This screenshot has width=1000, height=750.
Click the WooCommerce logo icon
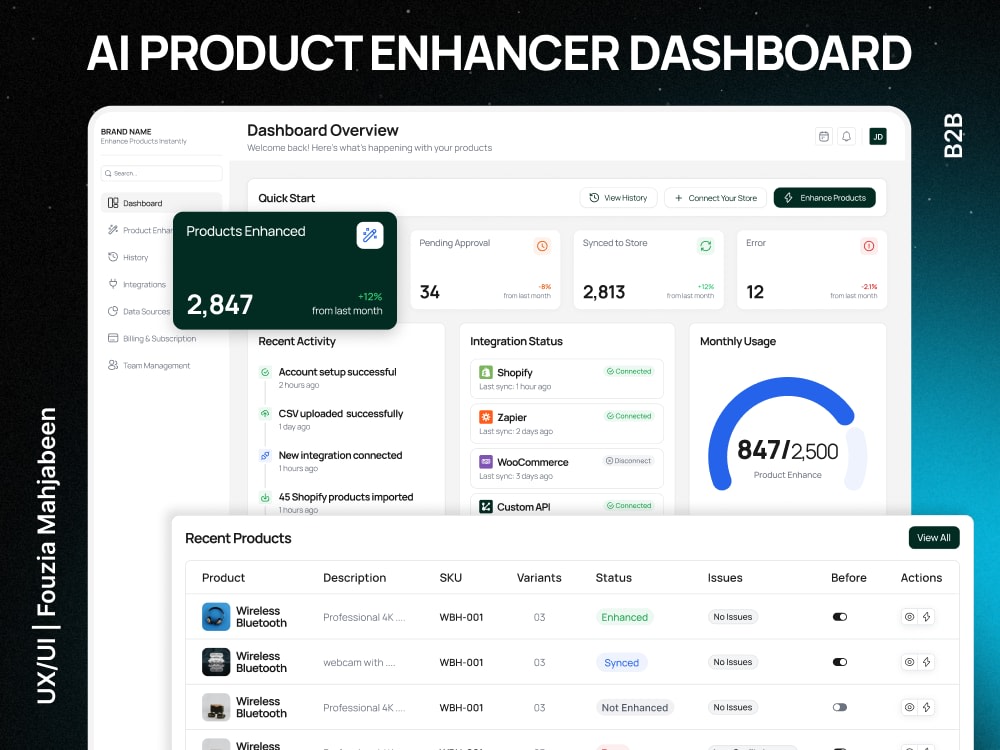(x=486, y=461)
